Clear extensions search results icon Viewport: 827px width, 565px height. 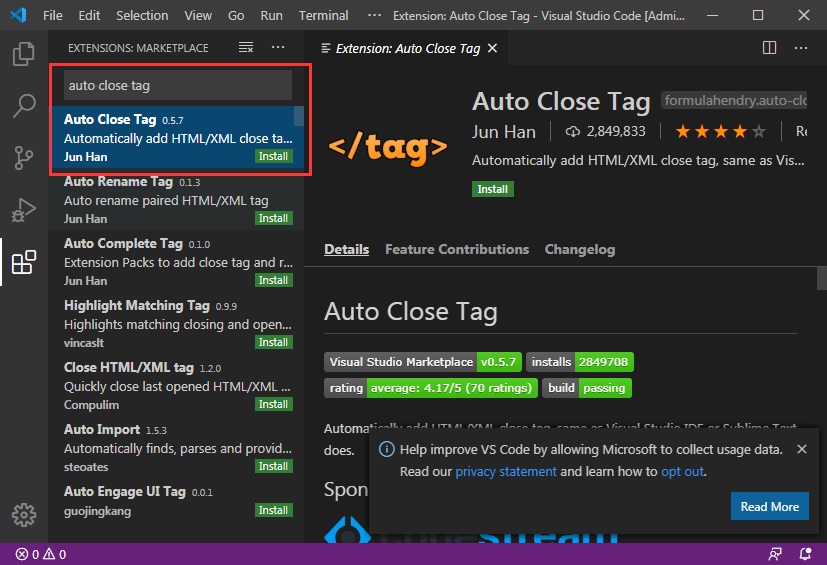246,48
